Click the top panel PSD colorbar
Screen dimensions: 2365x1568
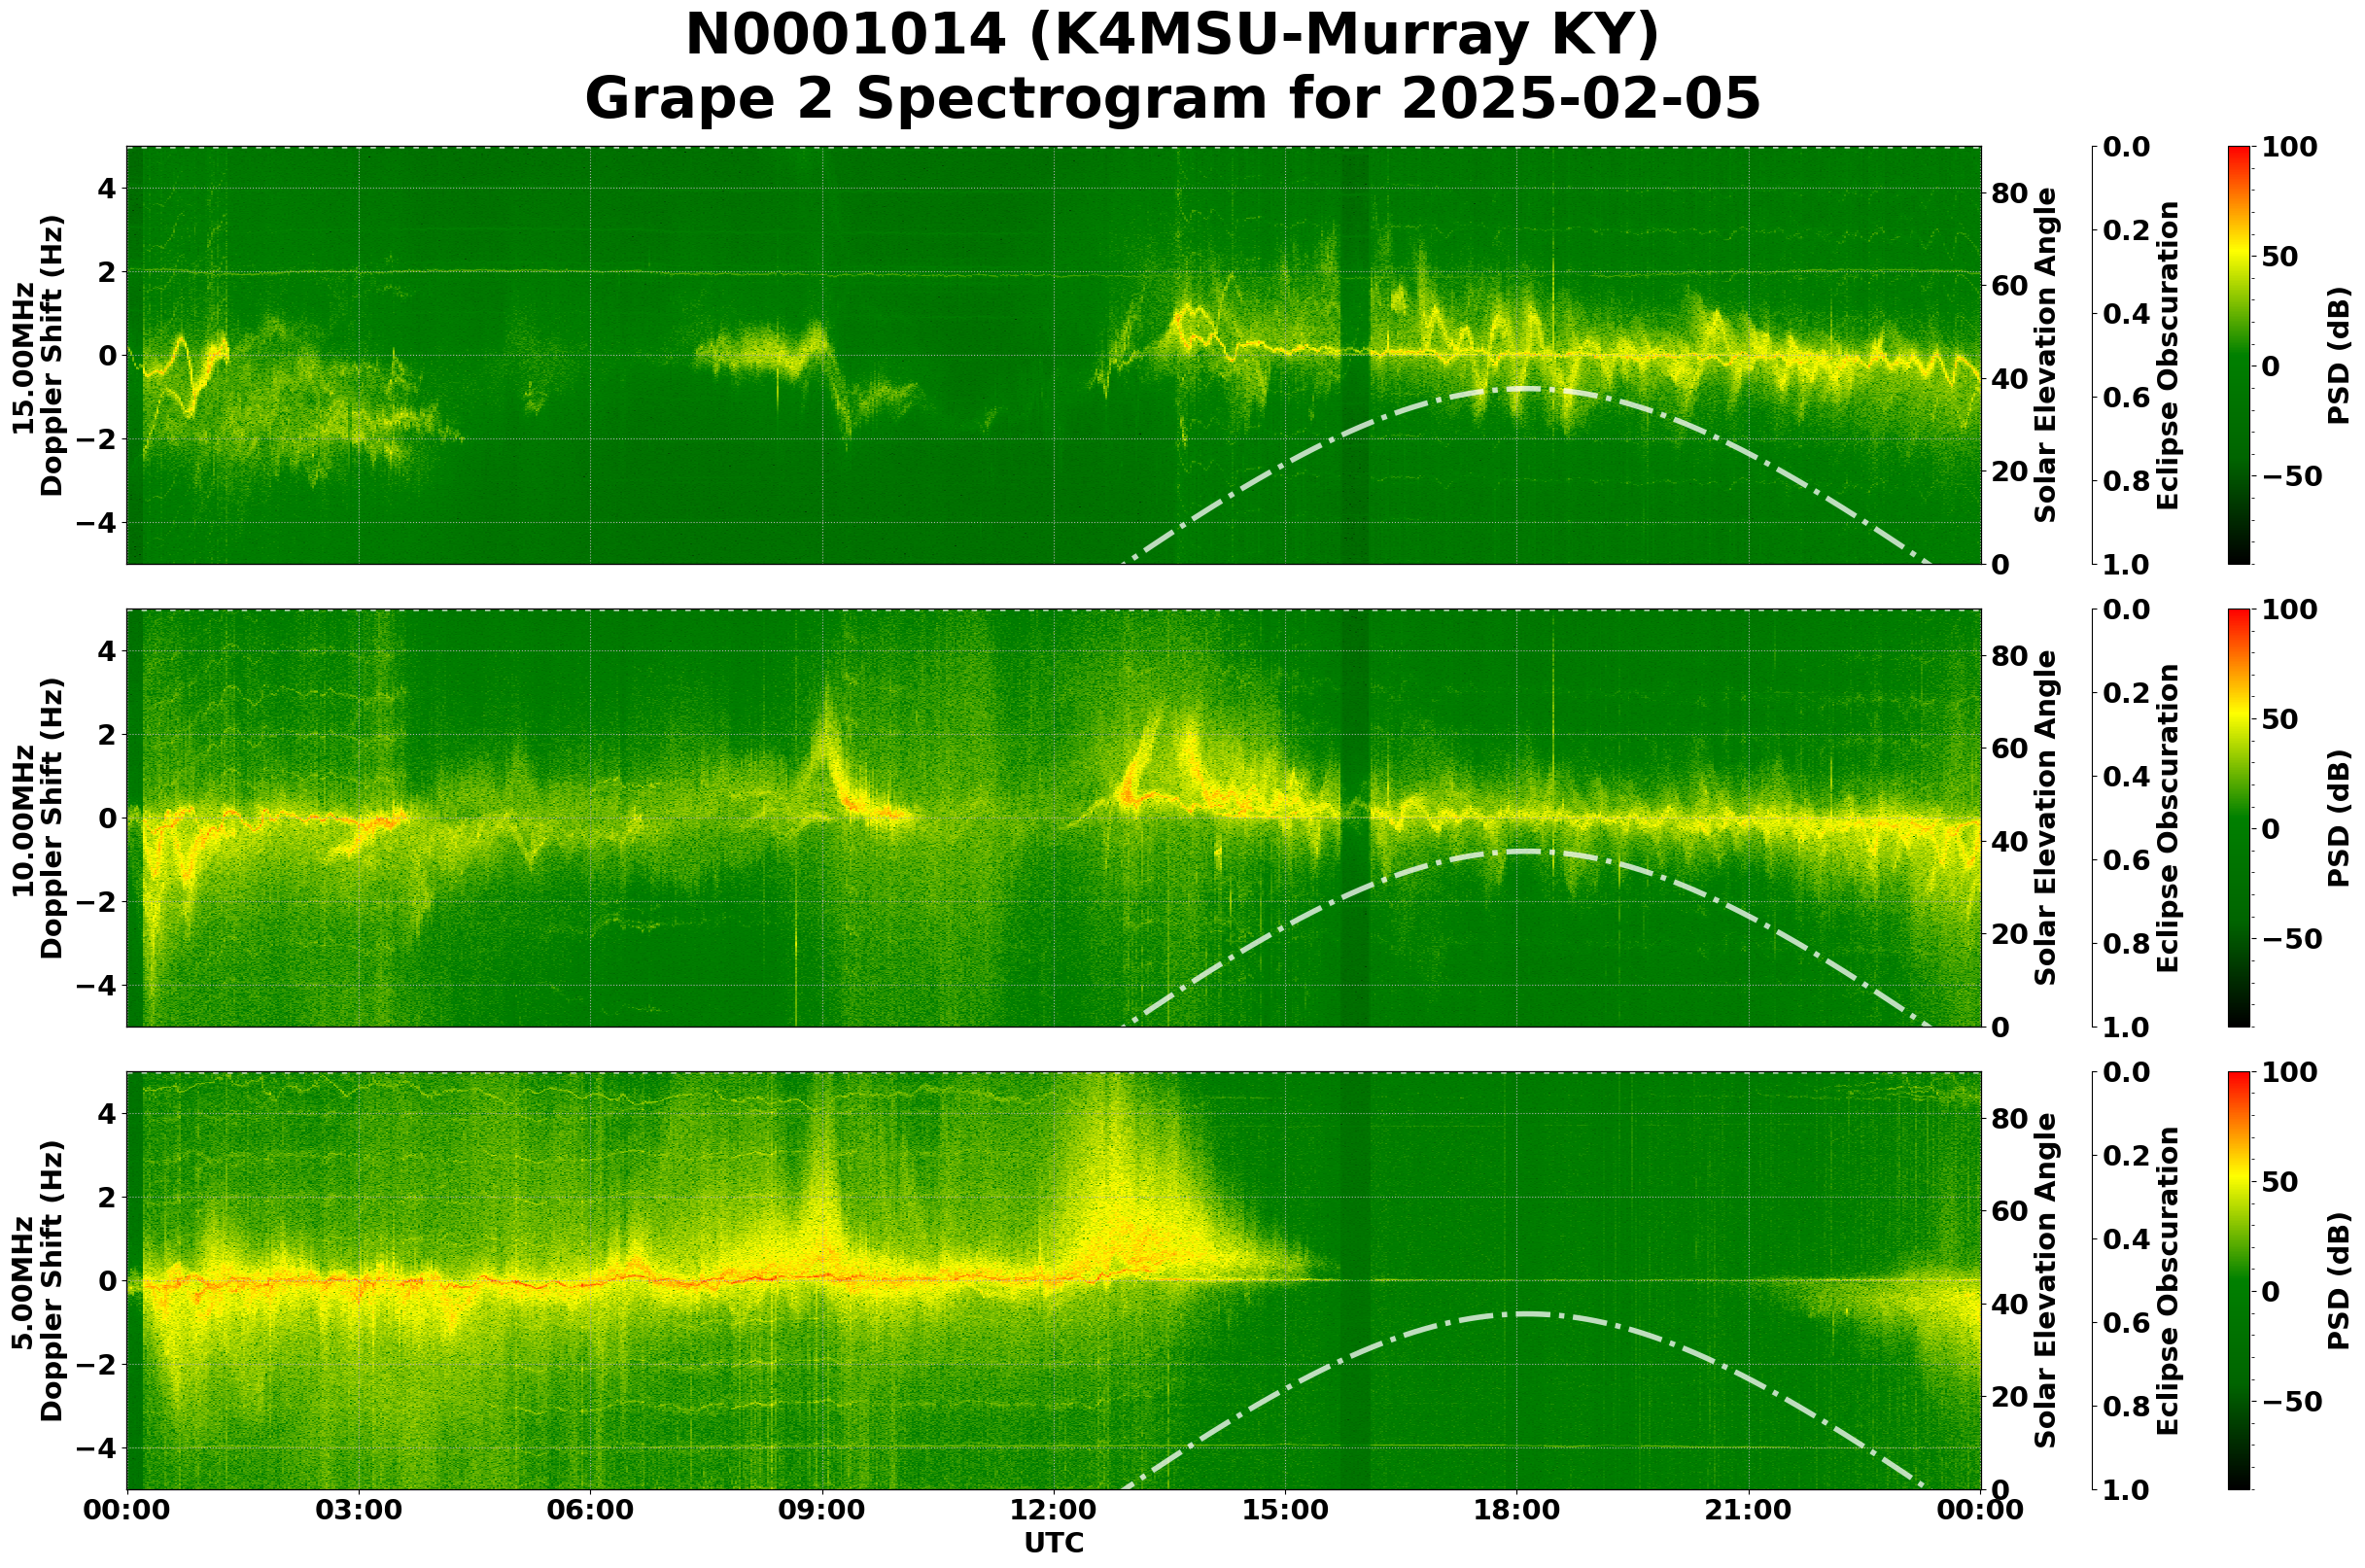pyautogui.click(x=2239, y=356)
